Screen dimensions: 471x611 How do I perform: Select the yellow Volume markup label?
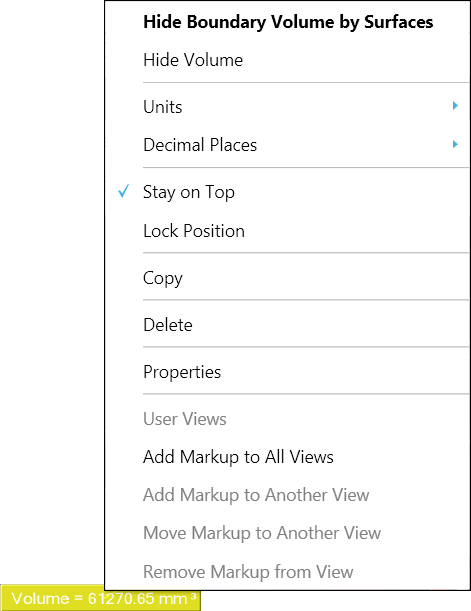point(100,598)
